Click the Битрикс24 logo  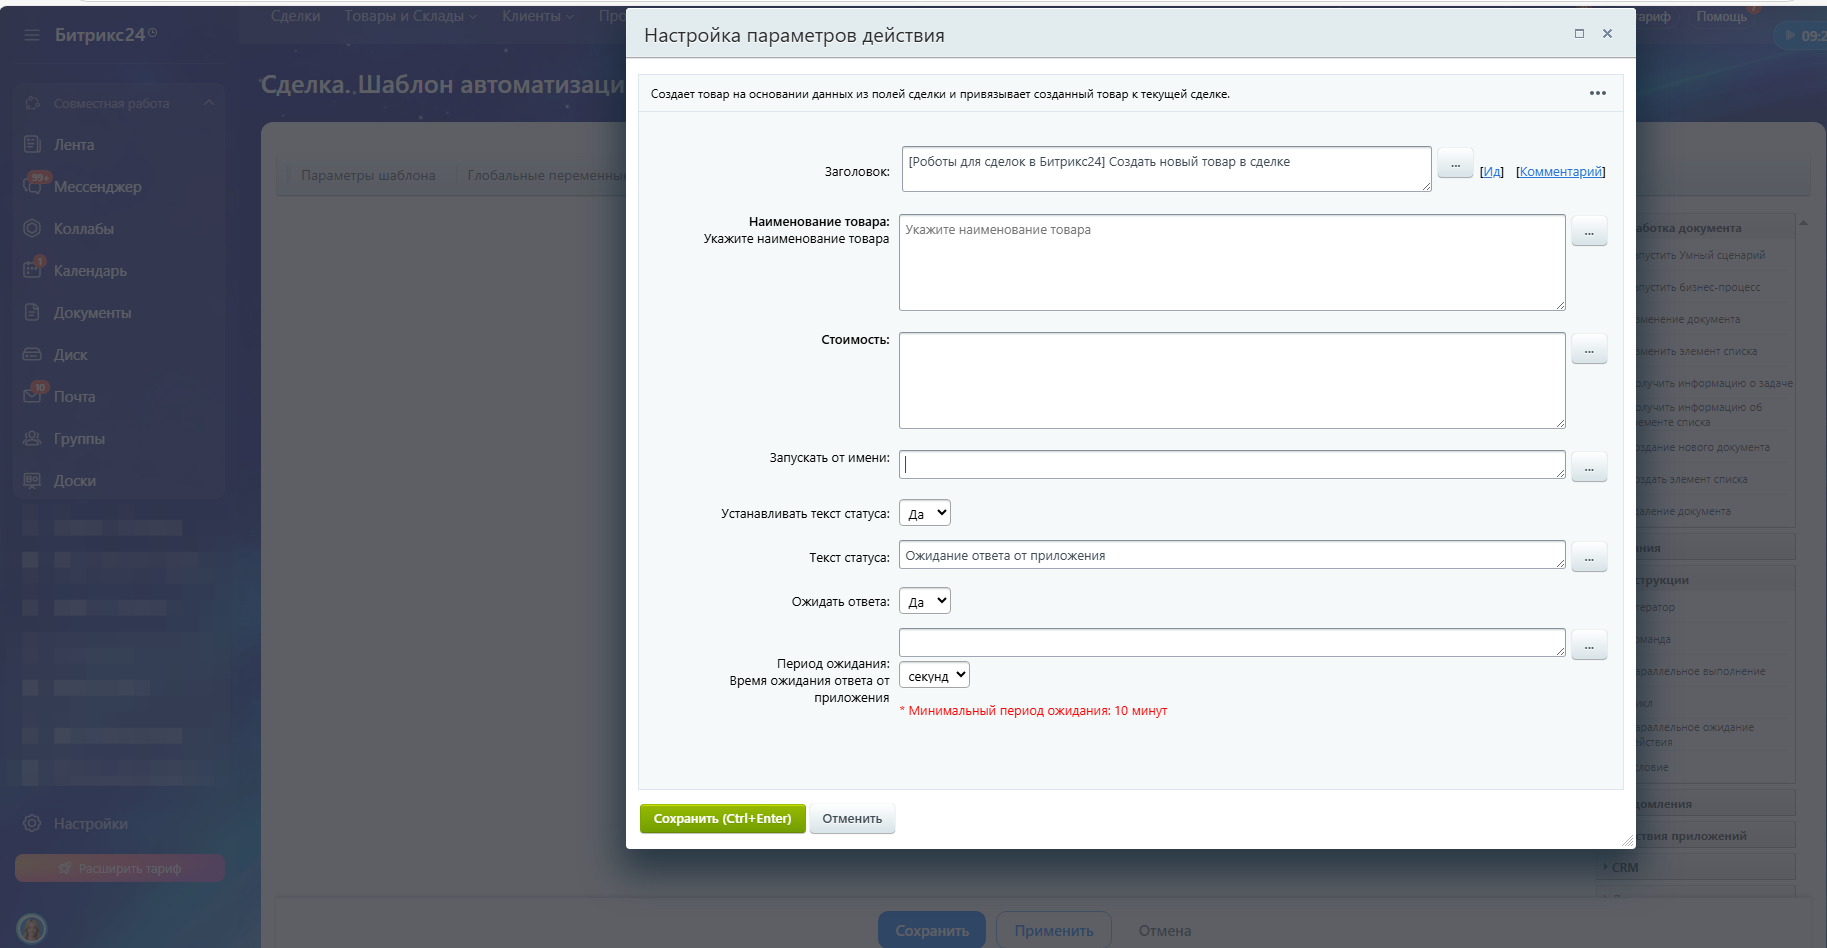pos(105,35)
